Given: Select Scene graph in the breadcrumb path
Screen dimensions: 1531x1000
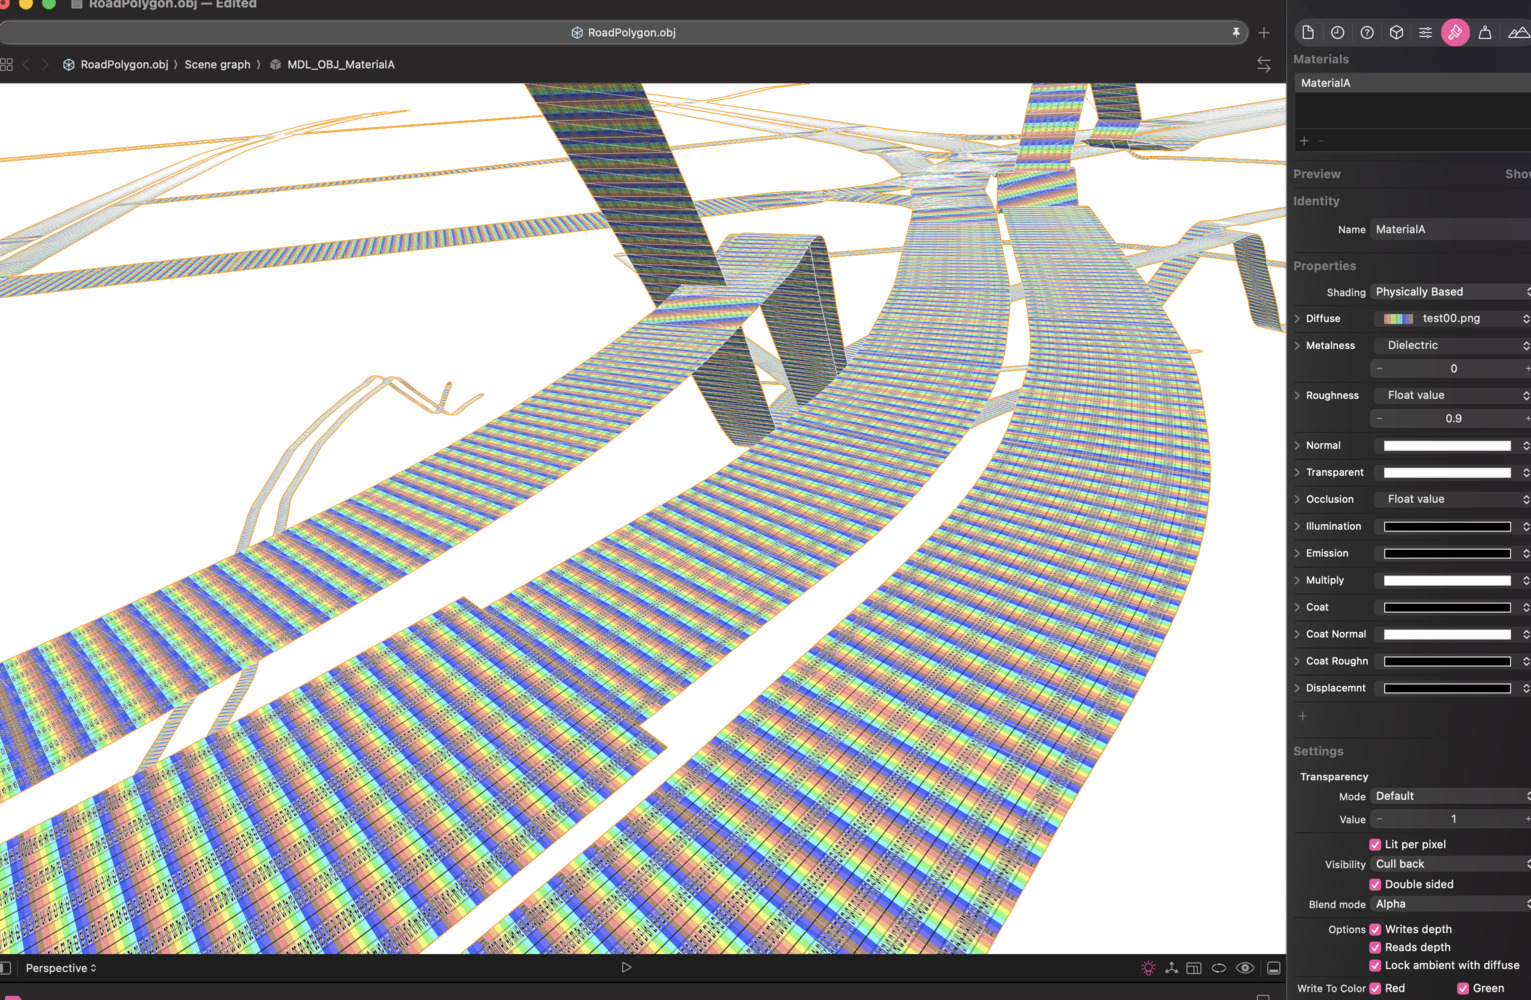Looking at the screenshot, I should coord(217,65).
